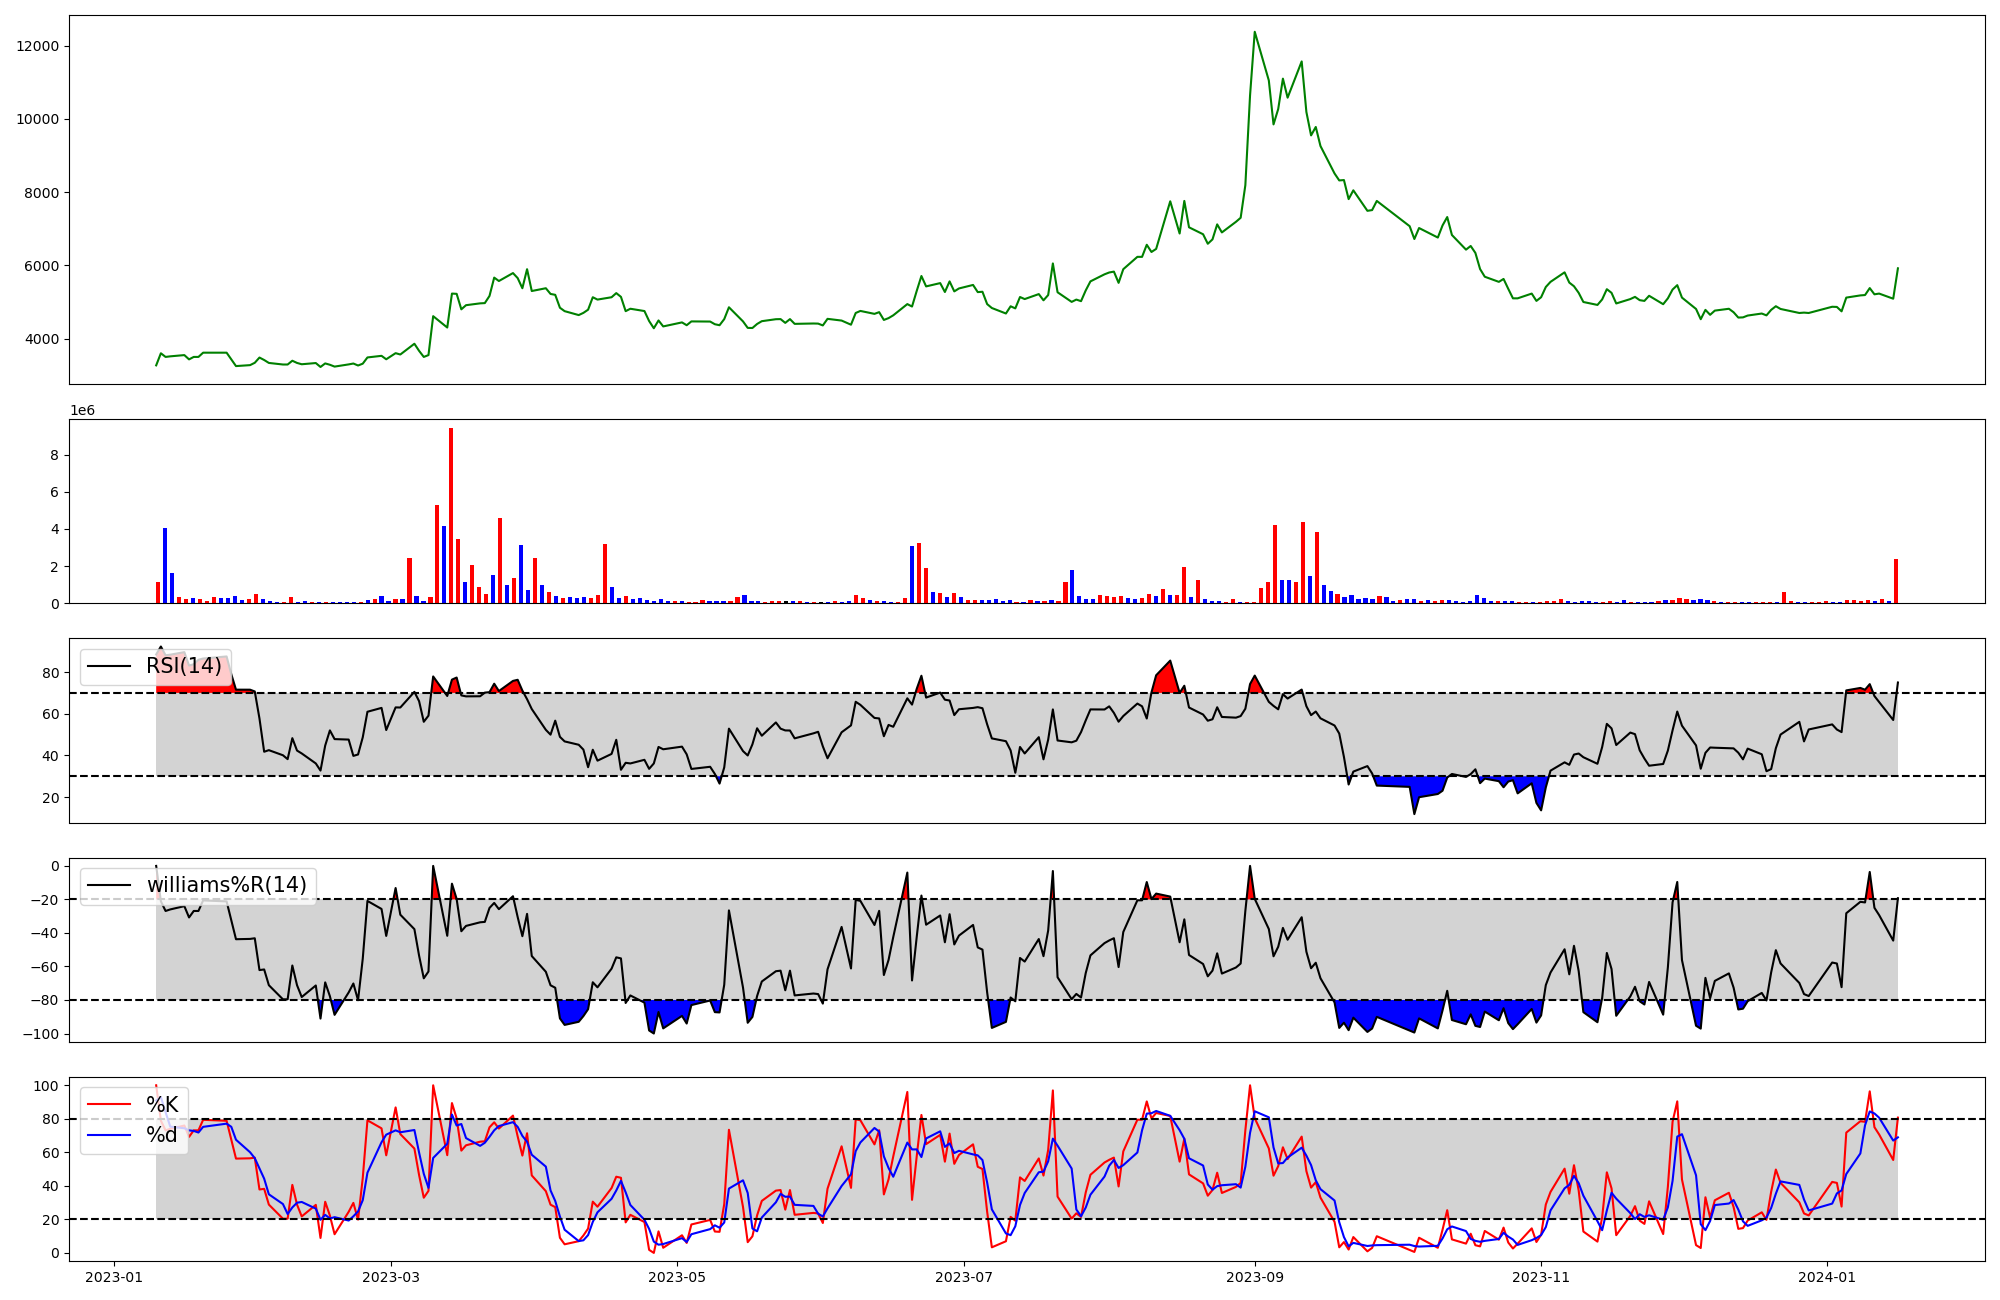2000x1300 pixels.
Task: Click the black RSI legend line sample
Action: (109, 666)
